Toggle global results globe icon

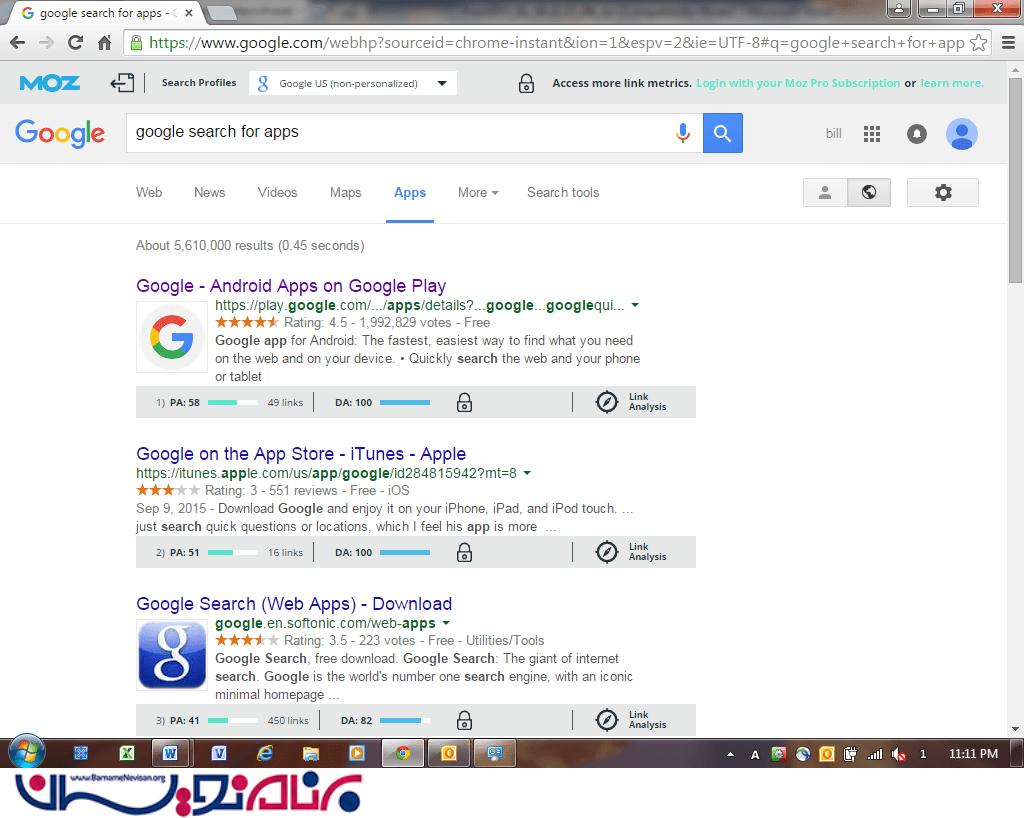click(869, 193)
